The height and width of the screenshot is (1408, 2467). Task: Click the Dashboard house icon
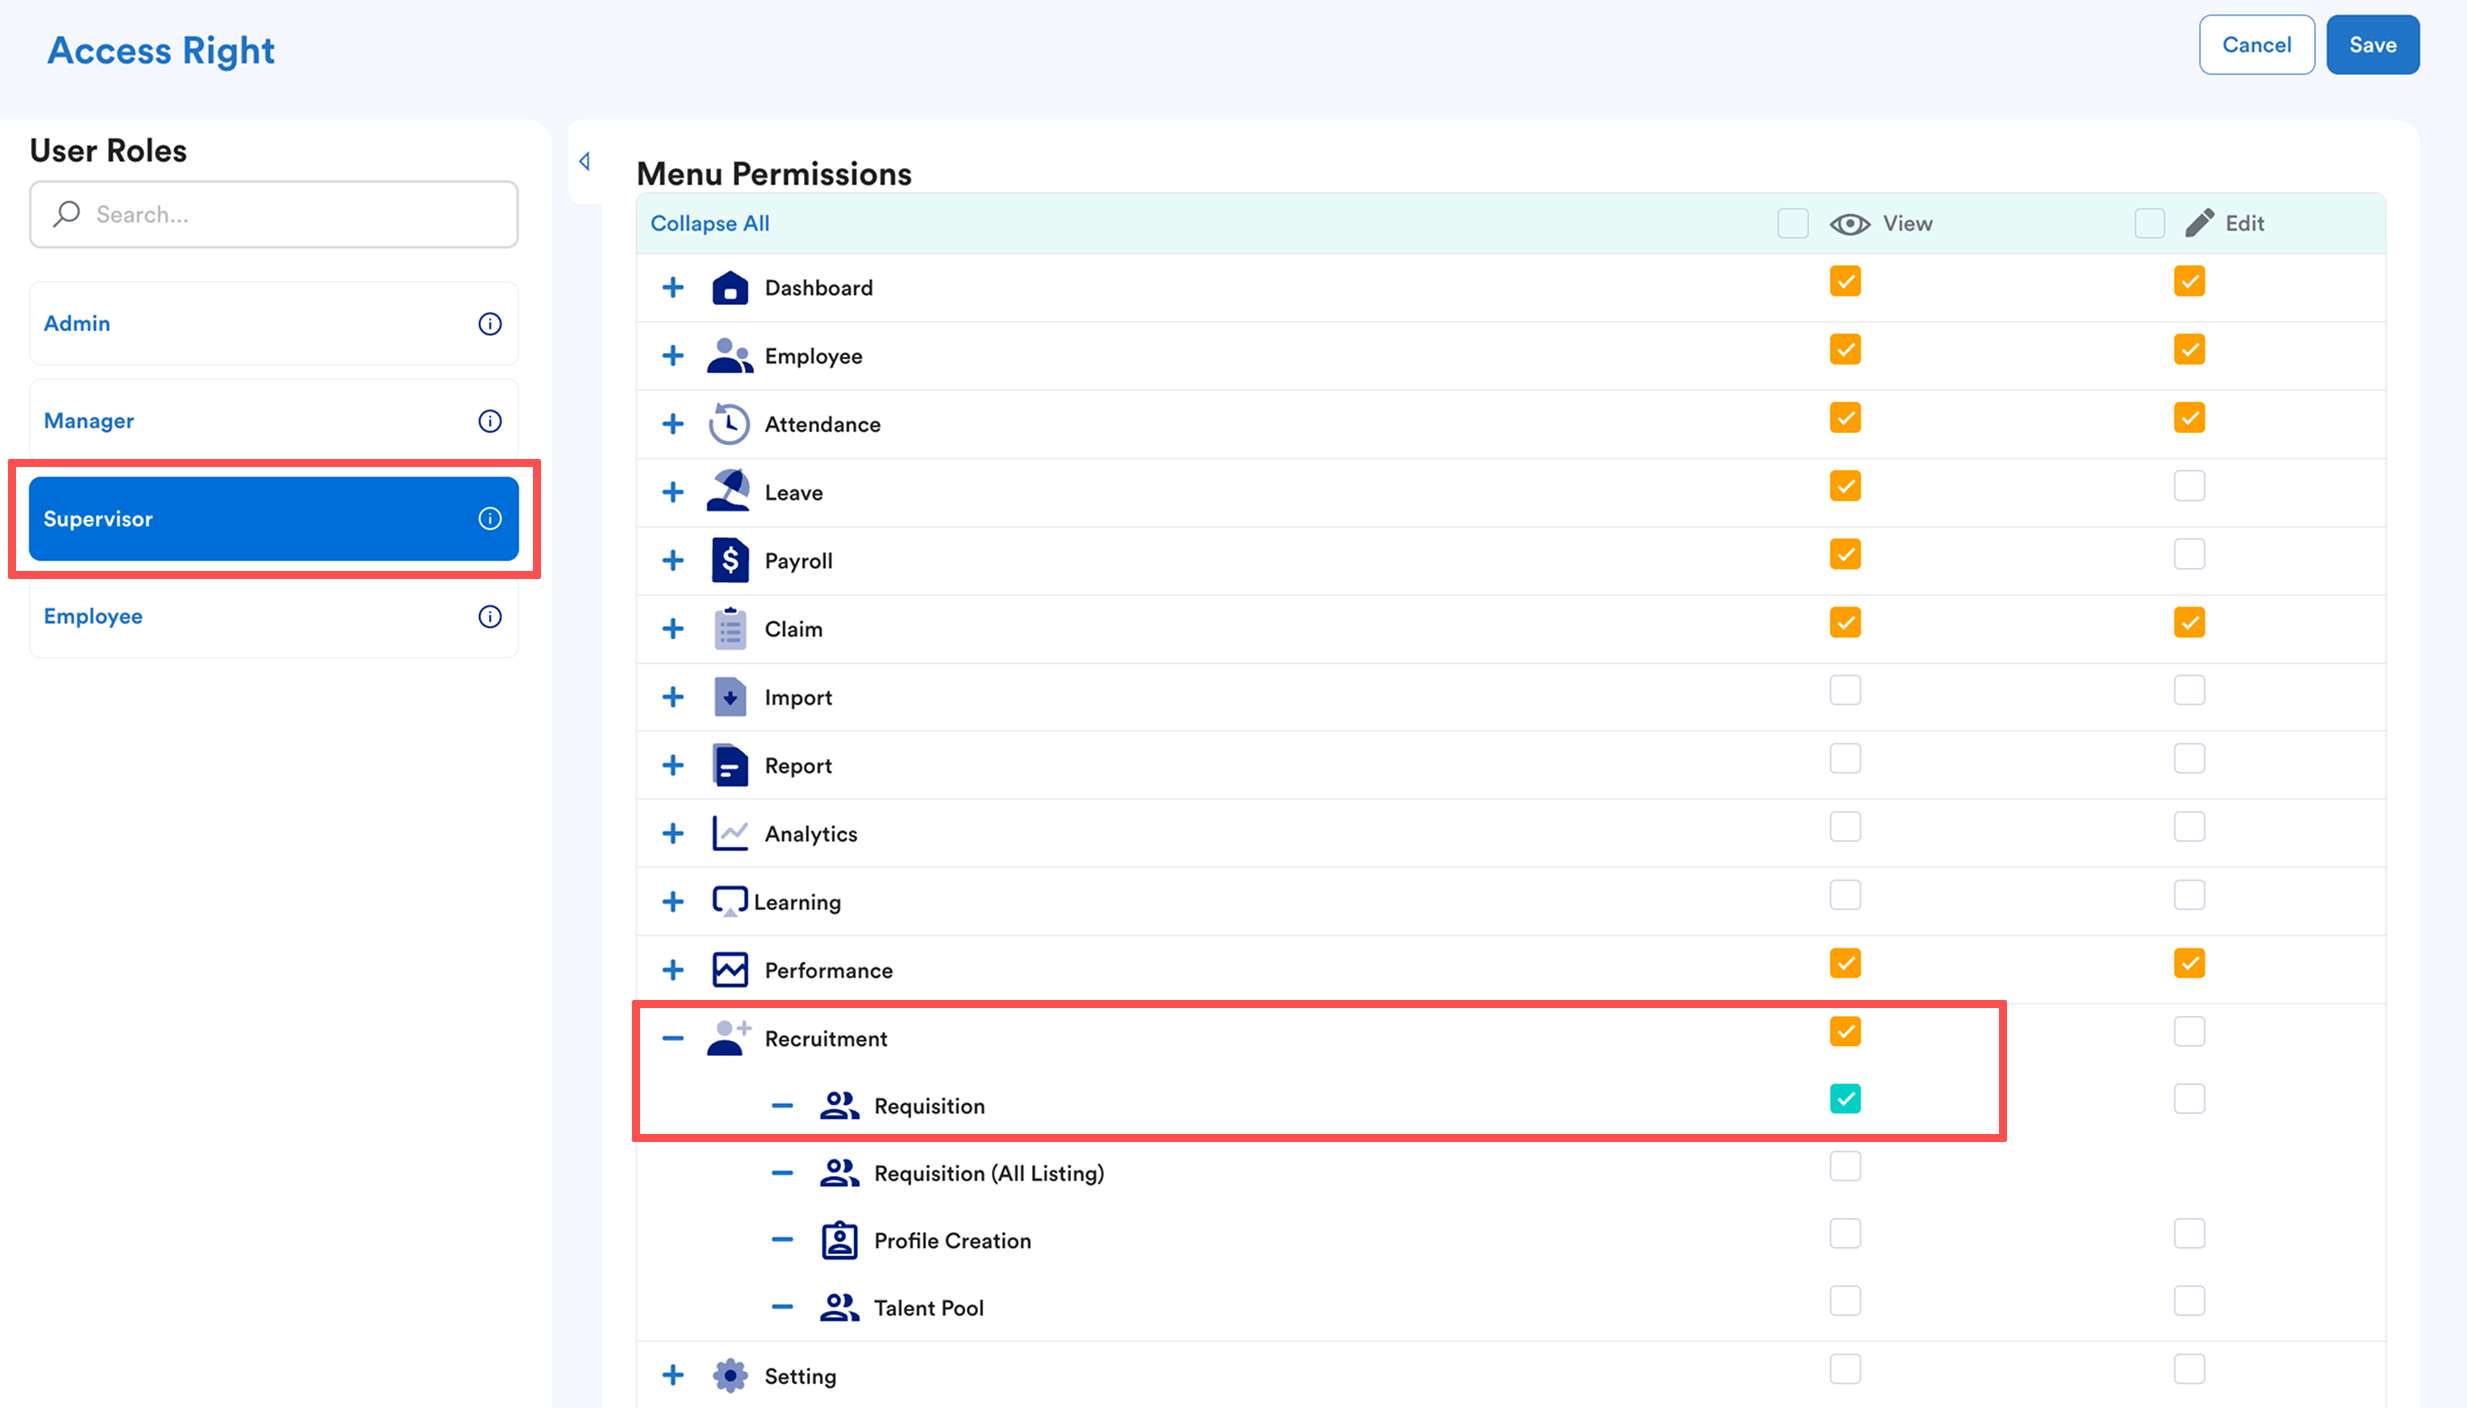click(730, 288)
